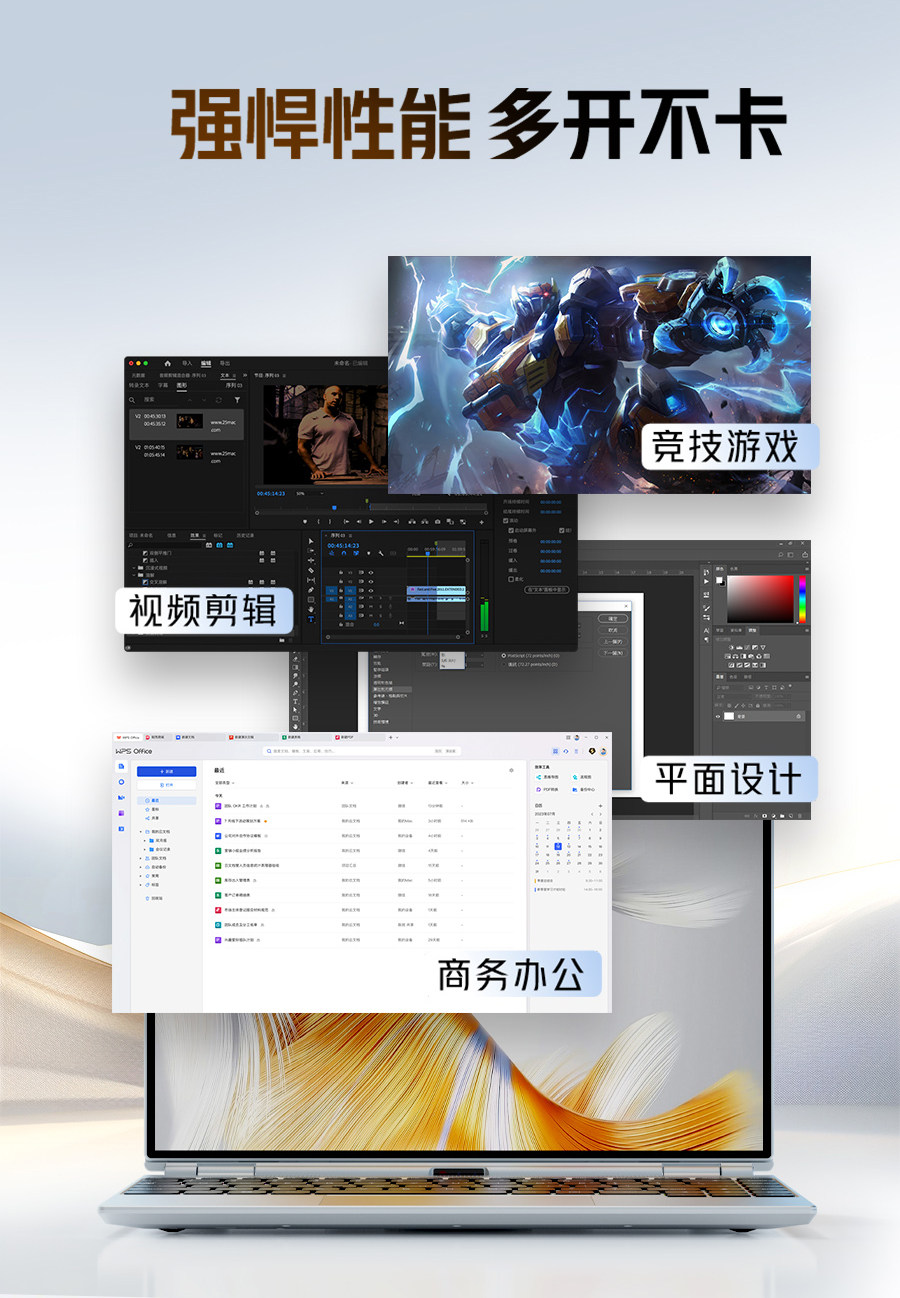This screenshot has height=1298, width=900.
Task: Click the rainbow hue slider in the Color panel
Action: (x=803, y=599)
